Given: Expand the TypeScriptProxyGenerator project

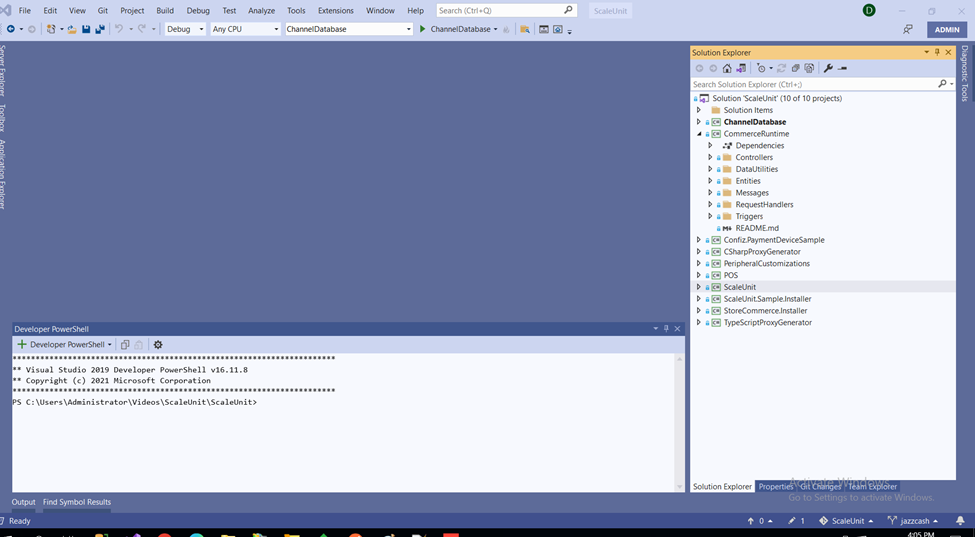Looking at the screenshot, I should coord(698,323).
